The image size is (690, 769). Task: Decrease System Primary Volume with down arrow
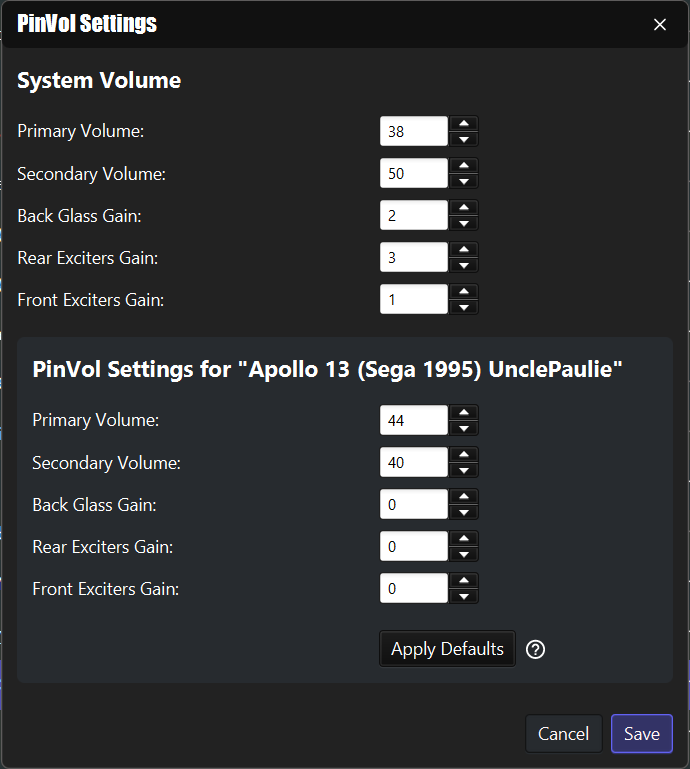point(463,139)
